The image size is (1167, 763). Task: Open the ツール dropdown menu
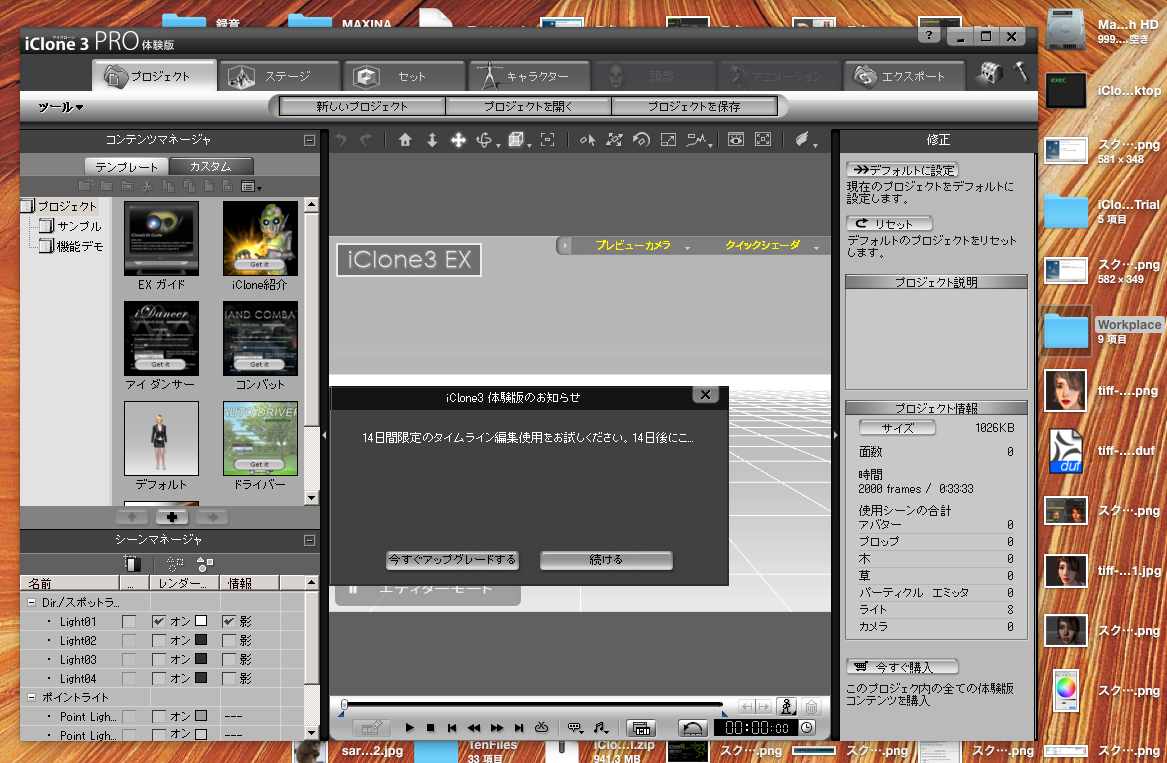[x=61, y=107]
